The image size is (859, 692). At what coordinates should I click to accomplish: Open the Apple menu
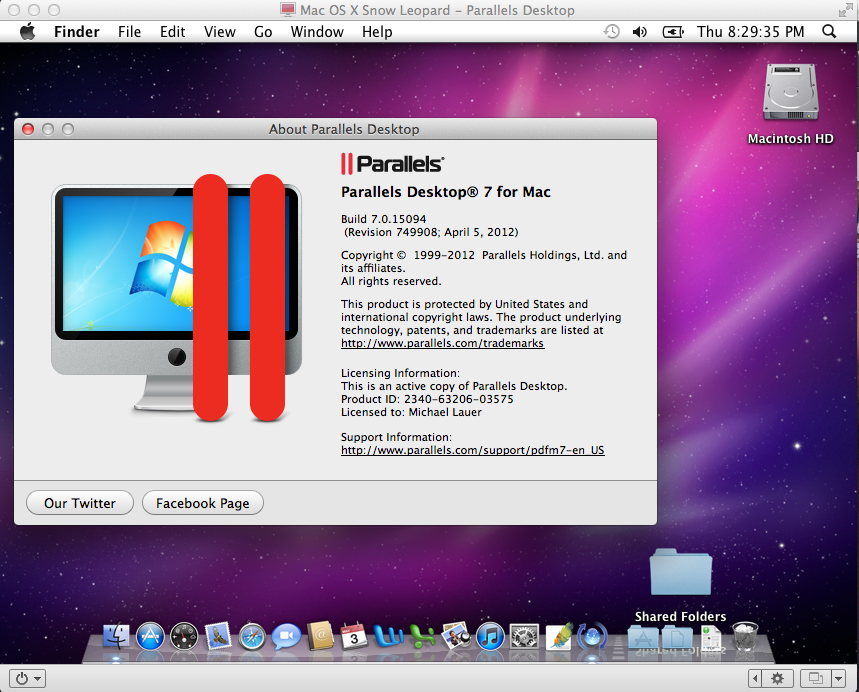28,31
